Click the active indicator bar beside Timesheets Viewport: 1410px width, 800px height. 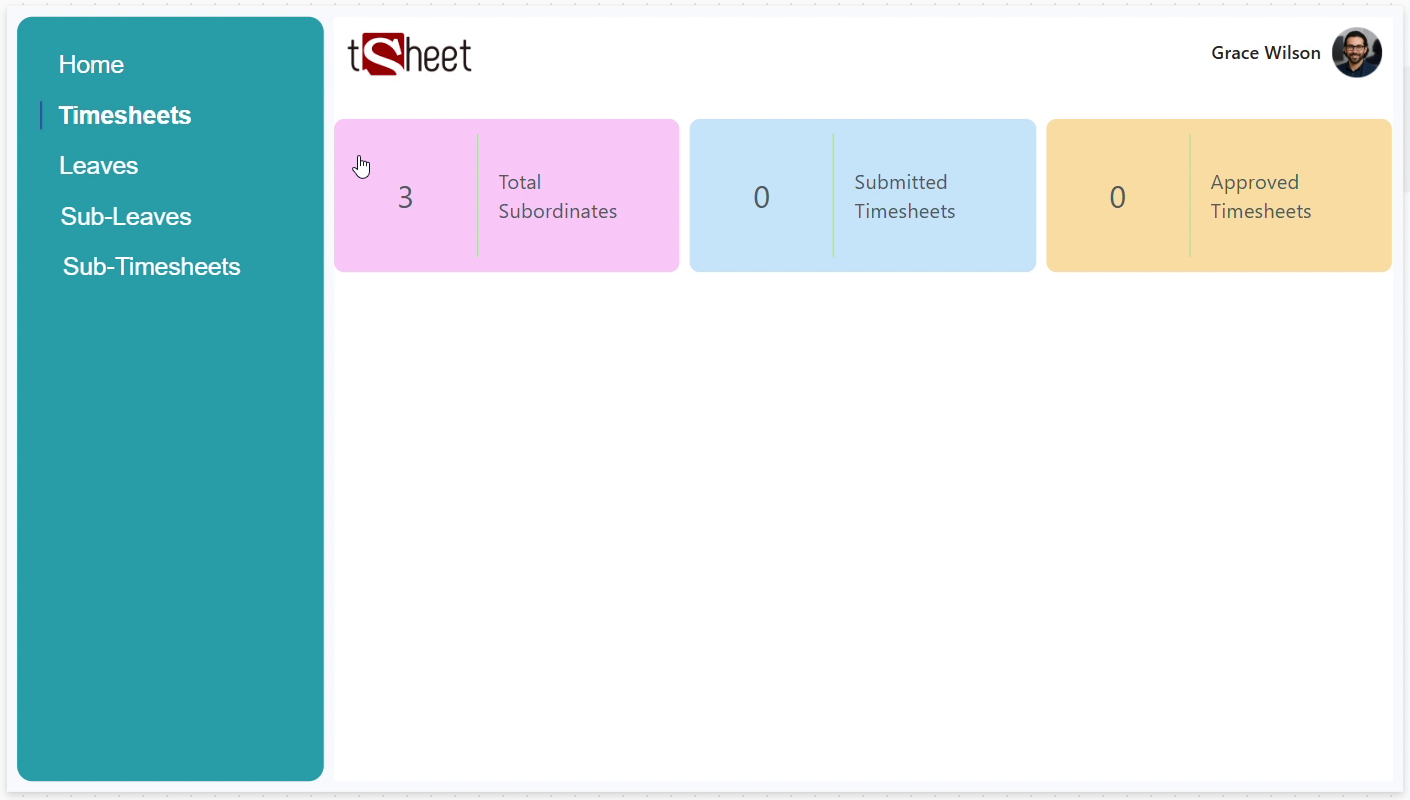coord(41,115)
